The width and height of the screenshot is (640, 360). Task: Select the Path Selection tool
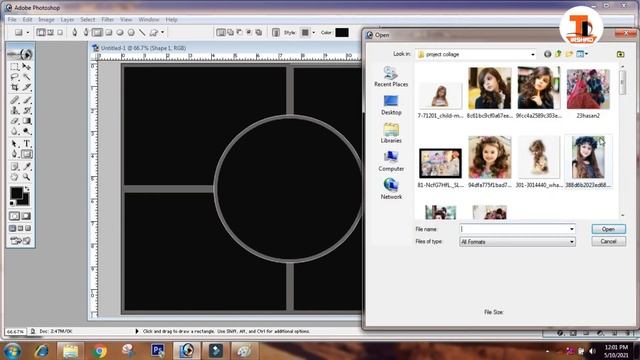pos(14,144)
